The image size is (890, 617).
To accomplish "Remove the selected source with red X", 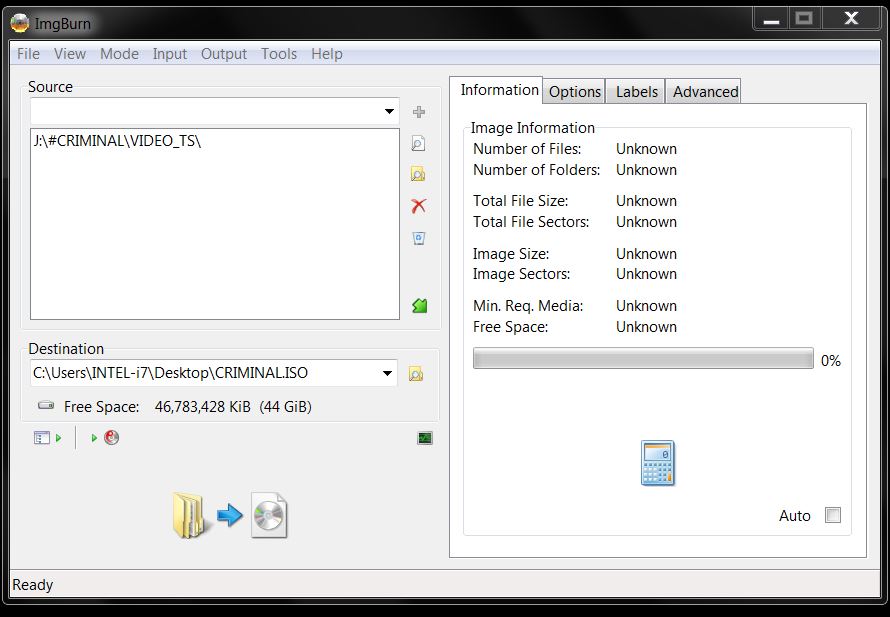I will tap(419, 205).
